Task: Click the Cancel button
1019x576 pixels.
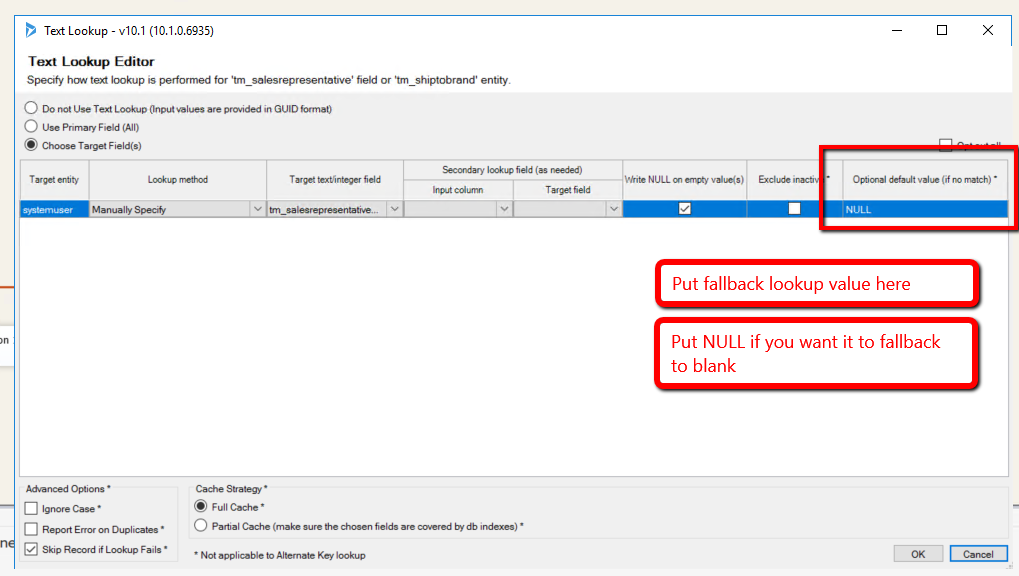Action: click(x=978, y=554)
